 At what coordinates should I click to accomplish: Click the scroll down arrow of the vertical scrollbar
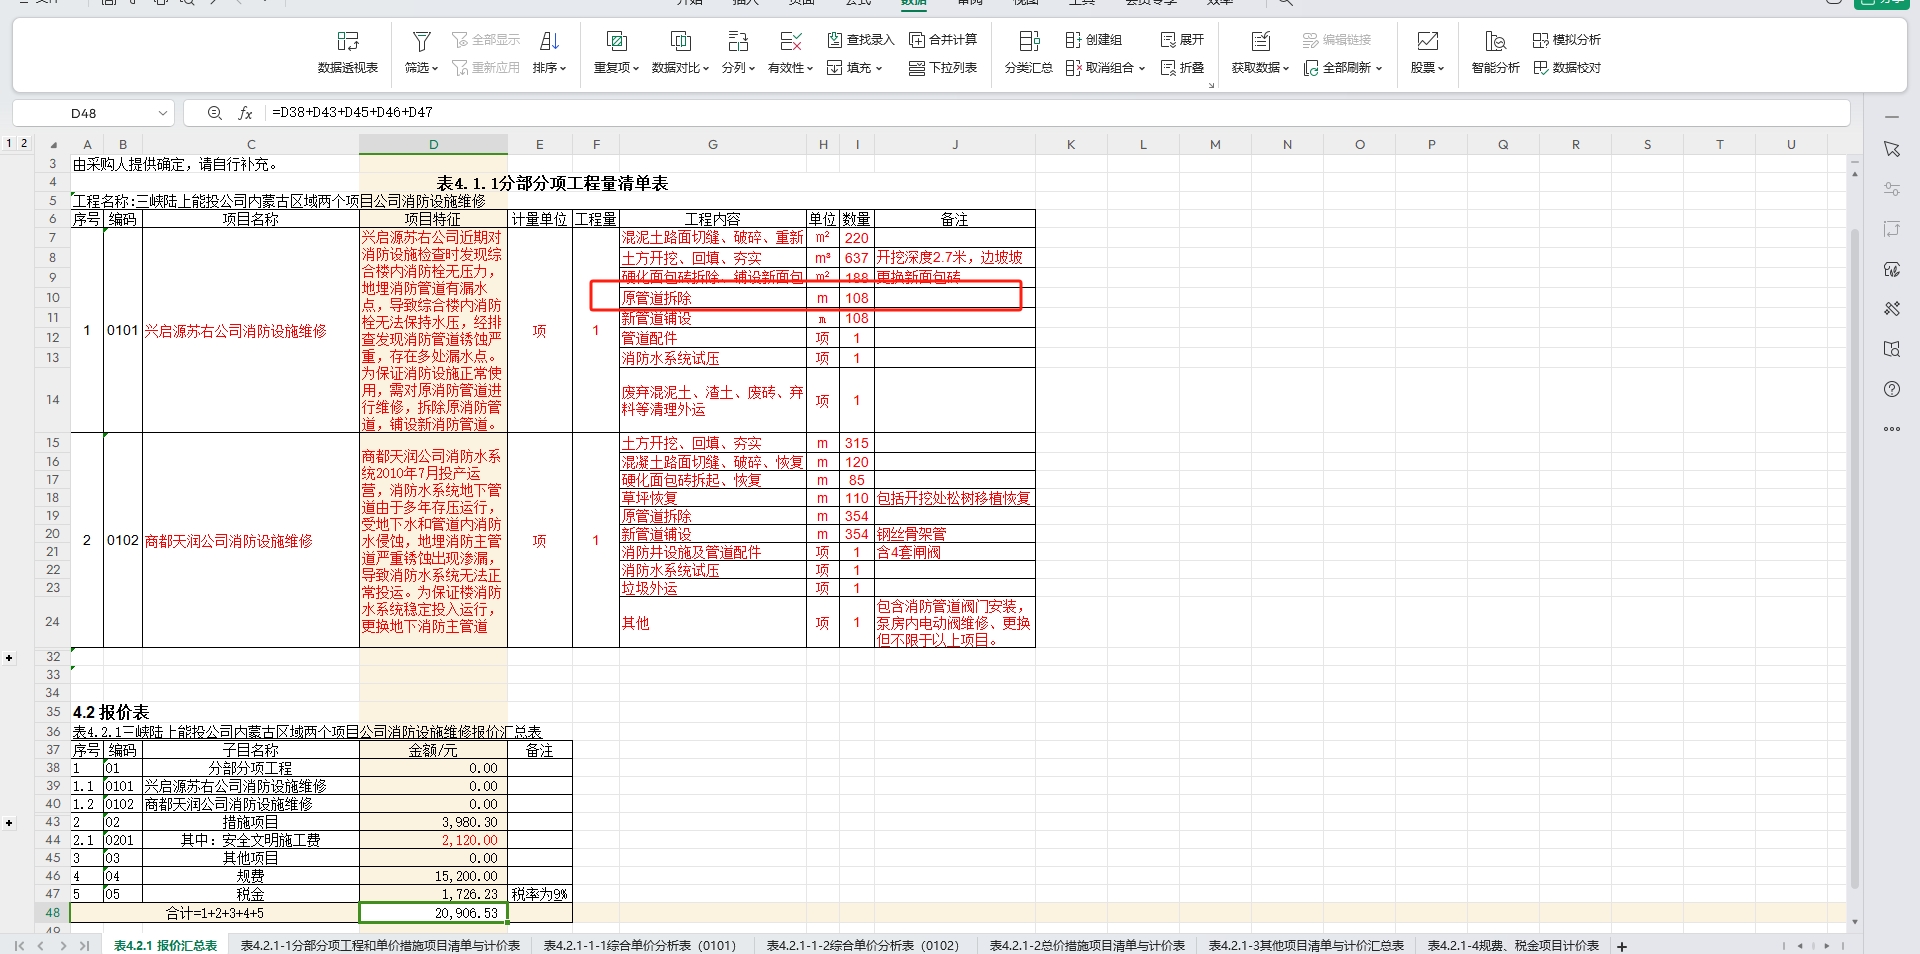(1854, 922)
